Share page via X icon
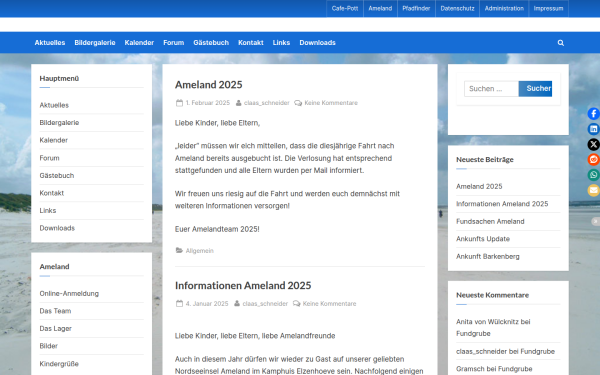 593,144
